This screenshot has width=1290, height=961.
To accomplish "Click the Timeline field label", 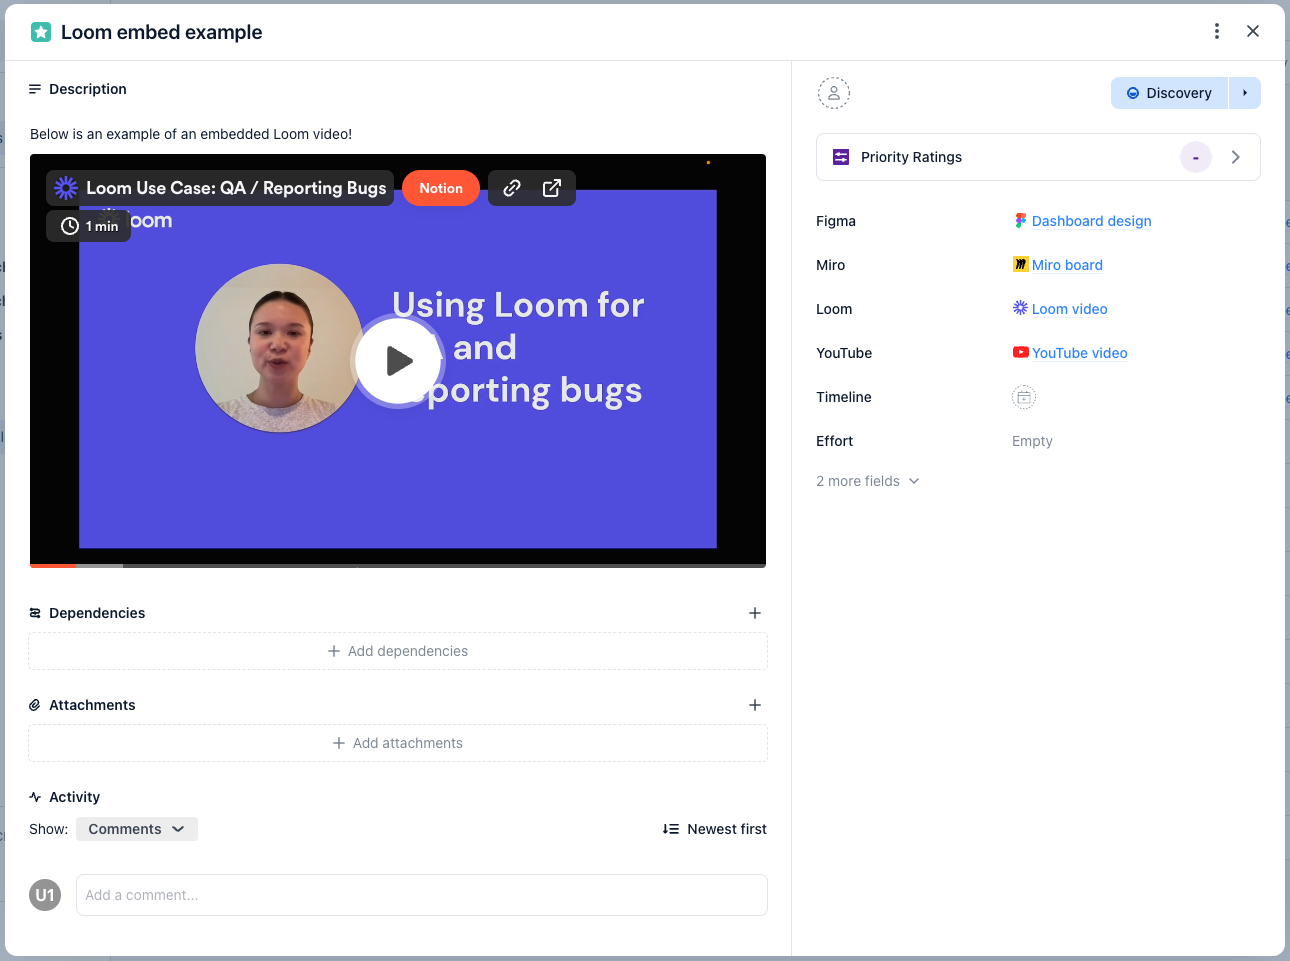I will coord(844,397).
